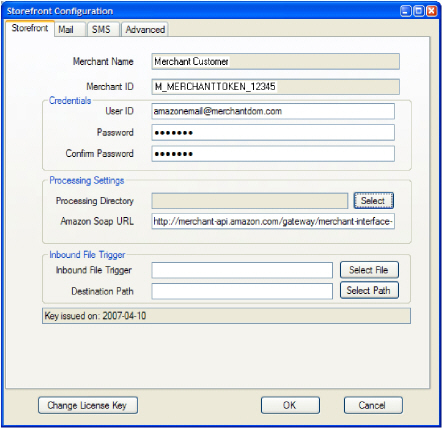Click into the Password field
Viewport: 442px width, 428px height.
(x=273, y=133)
